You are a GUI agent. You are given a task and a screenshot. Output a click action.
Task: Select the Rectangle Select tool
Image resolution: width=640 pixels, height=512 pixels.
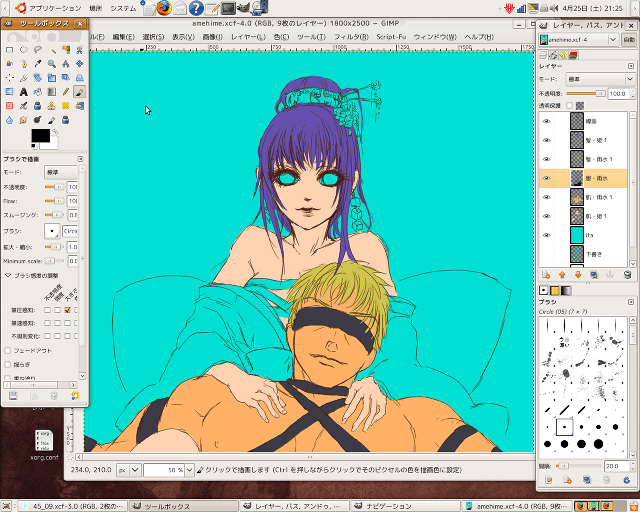[x=9, y=50]
